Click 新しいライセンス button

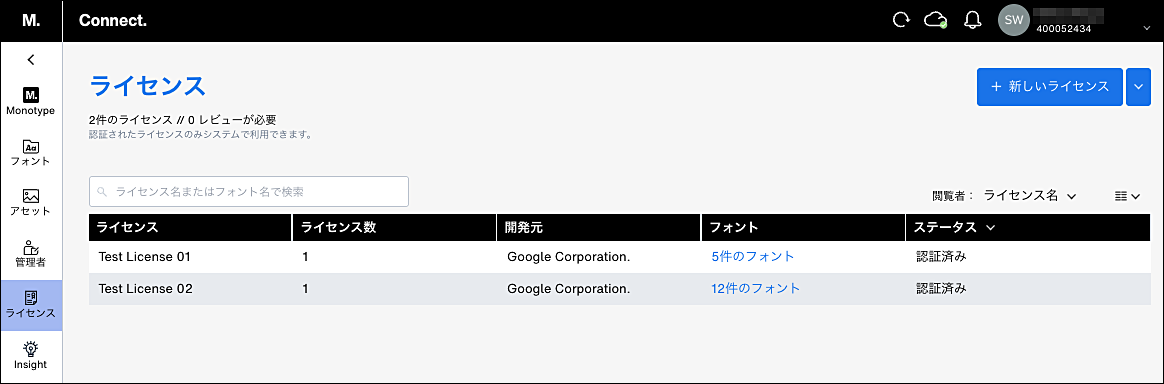1049,87
